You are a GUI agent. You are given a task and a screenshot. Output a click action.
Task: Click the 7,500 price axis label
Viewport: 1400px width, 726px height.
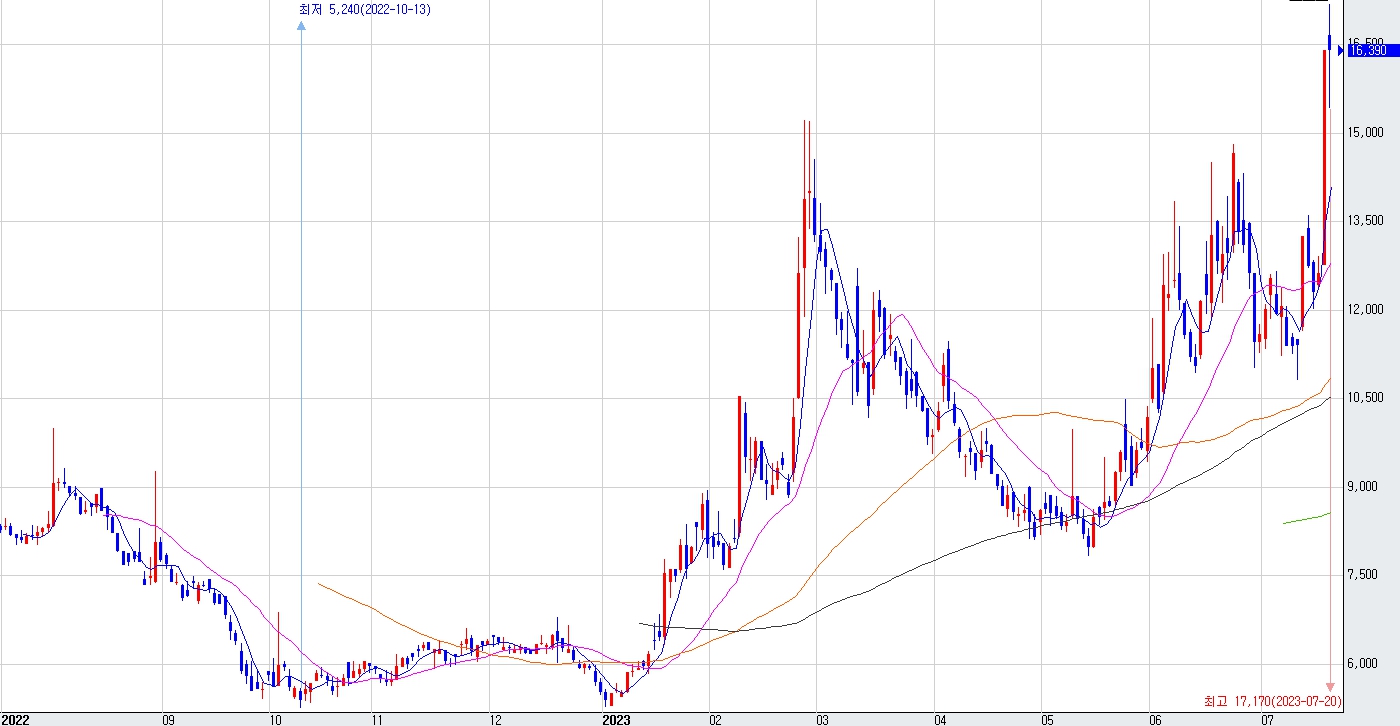point(1365,575)
